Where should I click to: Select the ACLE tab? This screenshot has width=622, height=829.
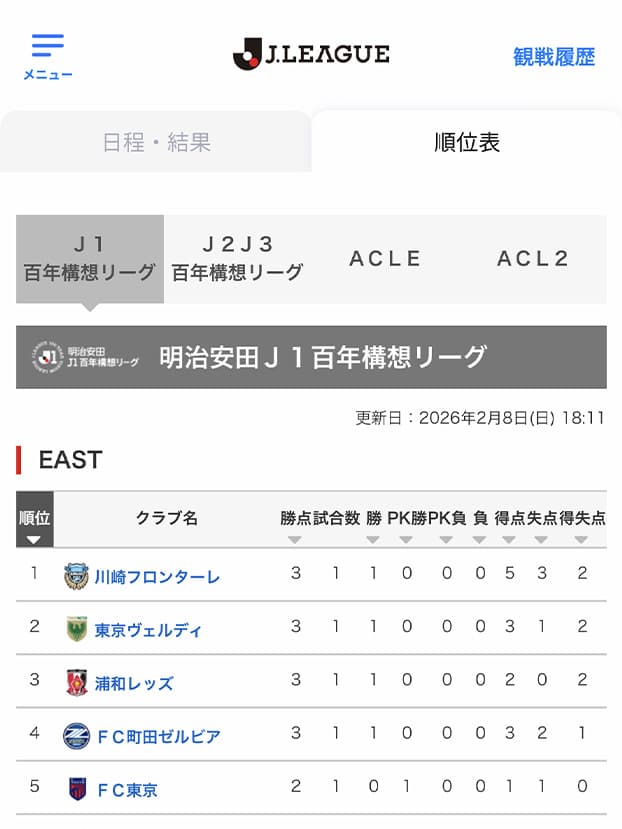click(385, 258)
